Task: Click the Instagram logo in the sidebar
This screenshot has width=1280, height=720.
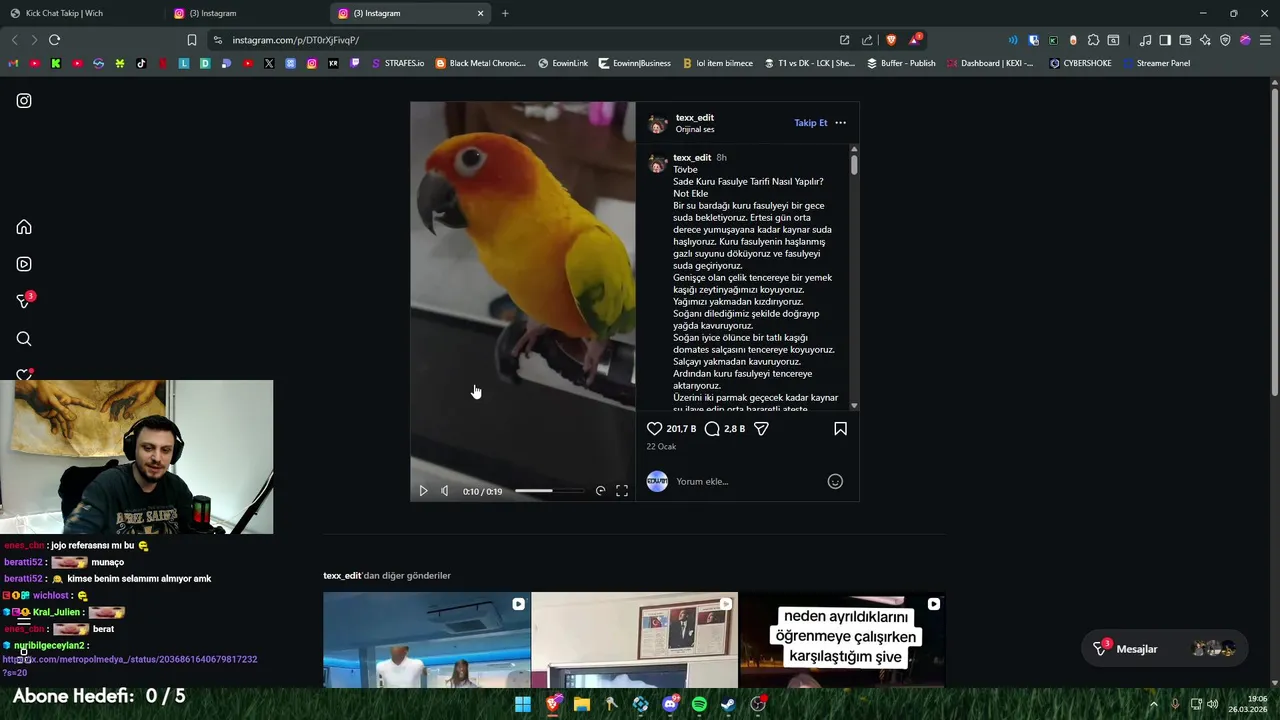Action: (24, 101)
